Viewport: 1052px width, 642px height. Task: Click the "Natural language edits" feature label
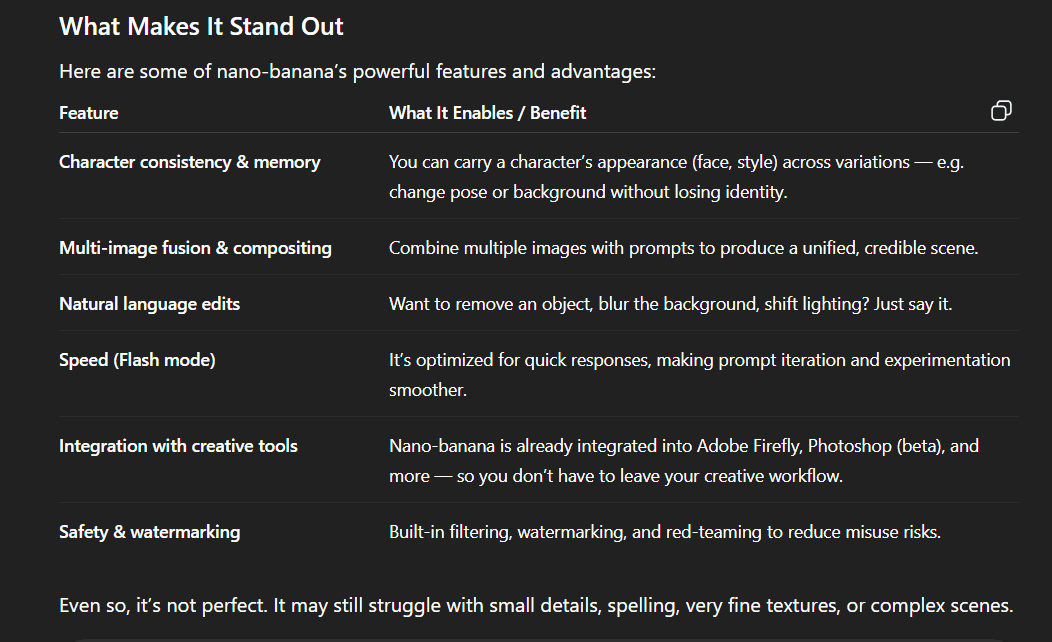point(149,303)
